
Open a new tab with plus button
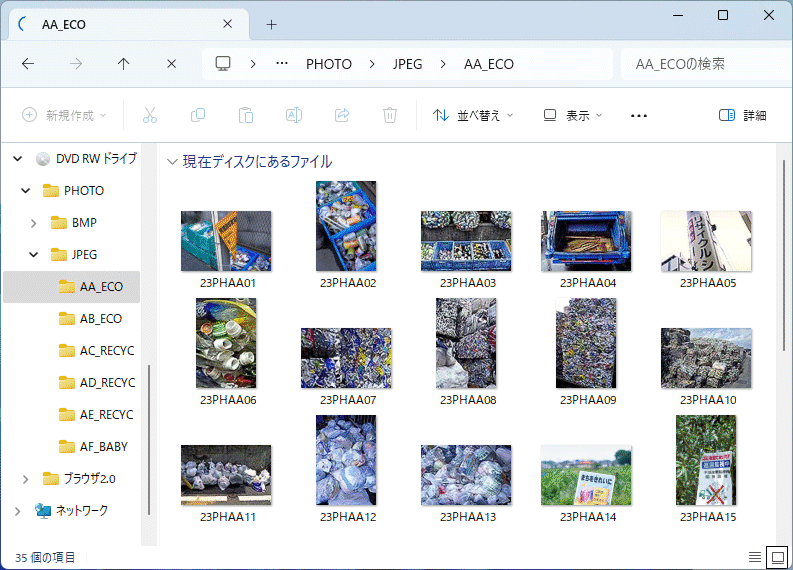pos(271,24)
